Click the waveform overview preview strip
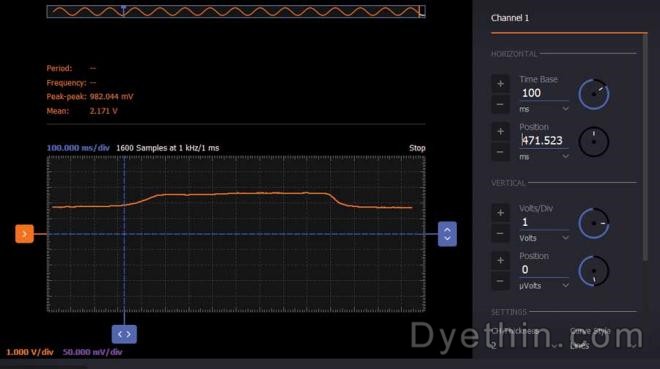660x369 pixels. pyautogui.click(x=236, y=11)
